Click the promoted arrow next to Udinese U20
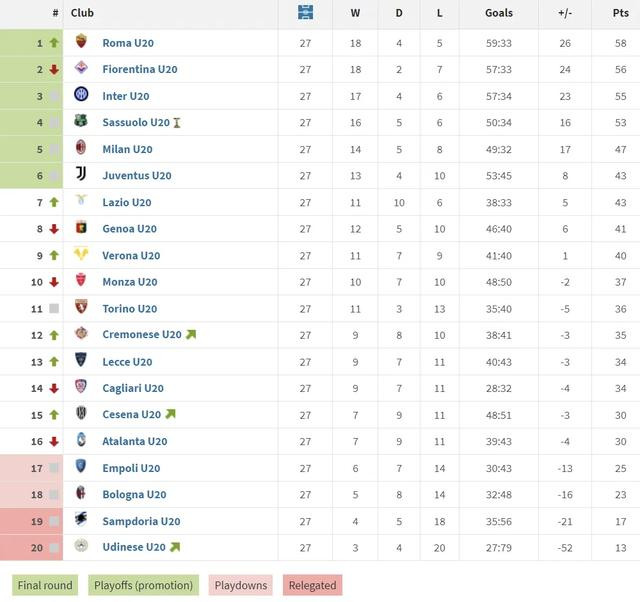This screenshot has height=602, width=640. tap(175, 547)
